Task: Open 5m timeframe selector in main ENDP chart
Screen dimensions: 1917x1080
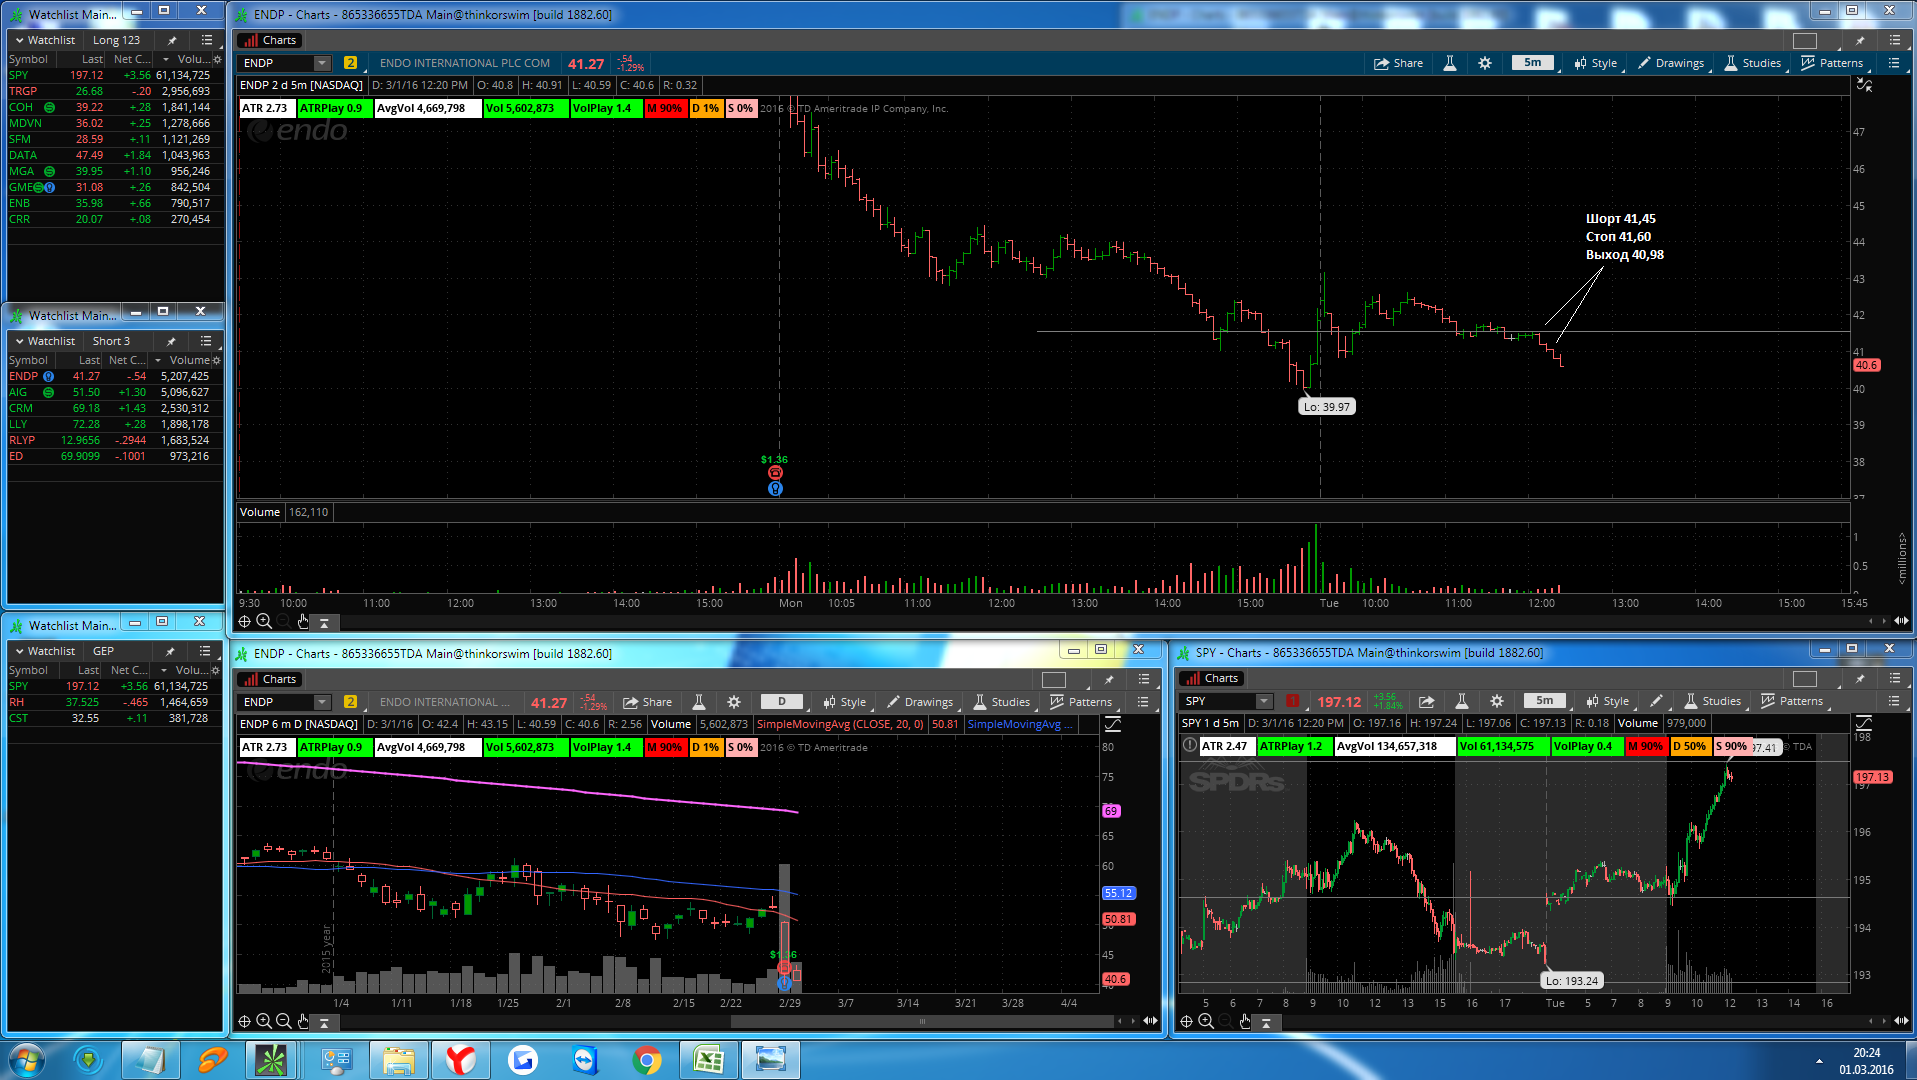Action: pos(1533,62)
